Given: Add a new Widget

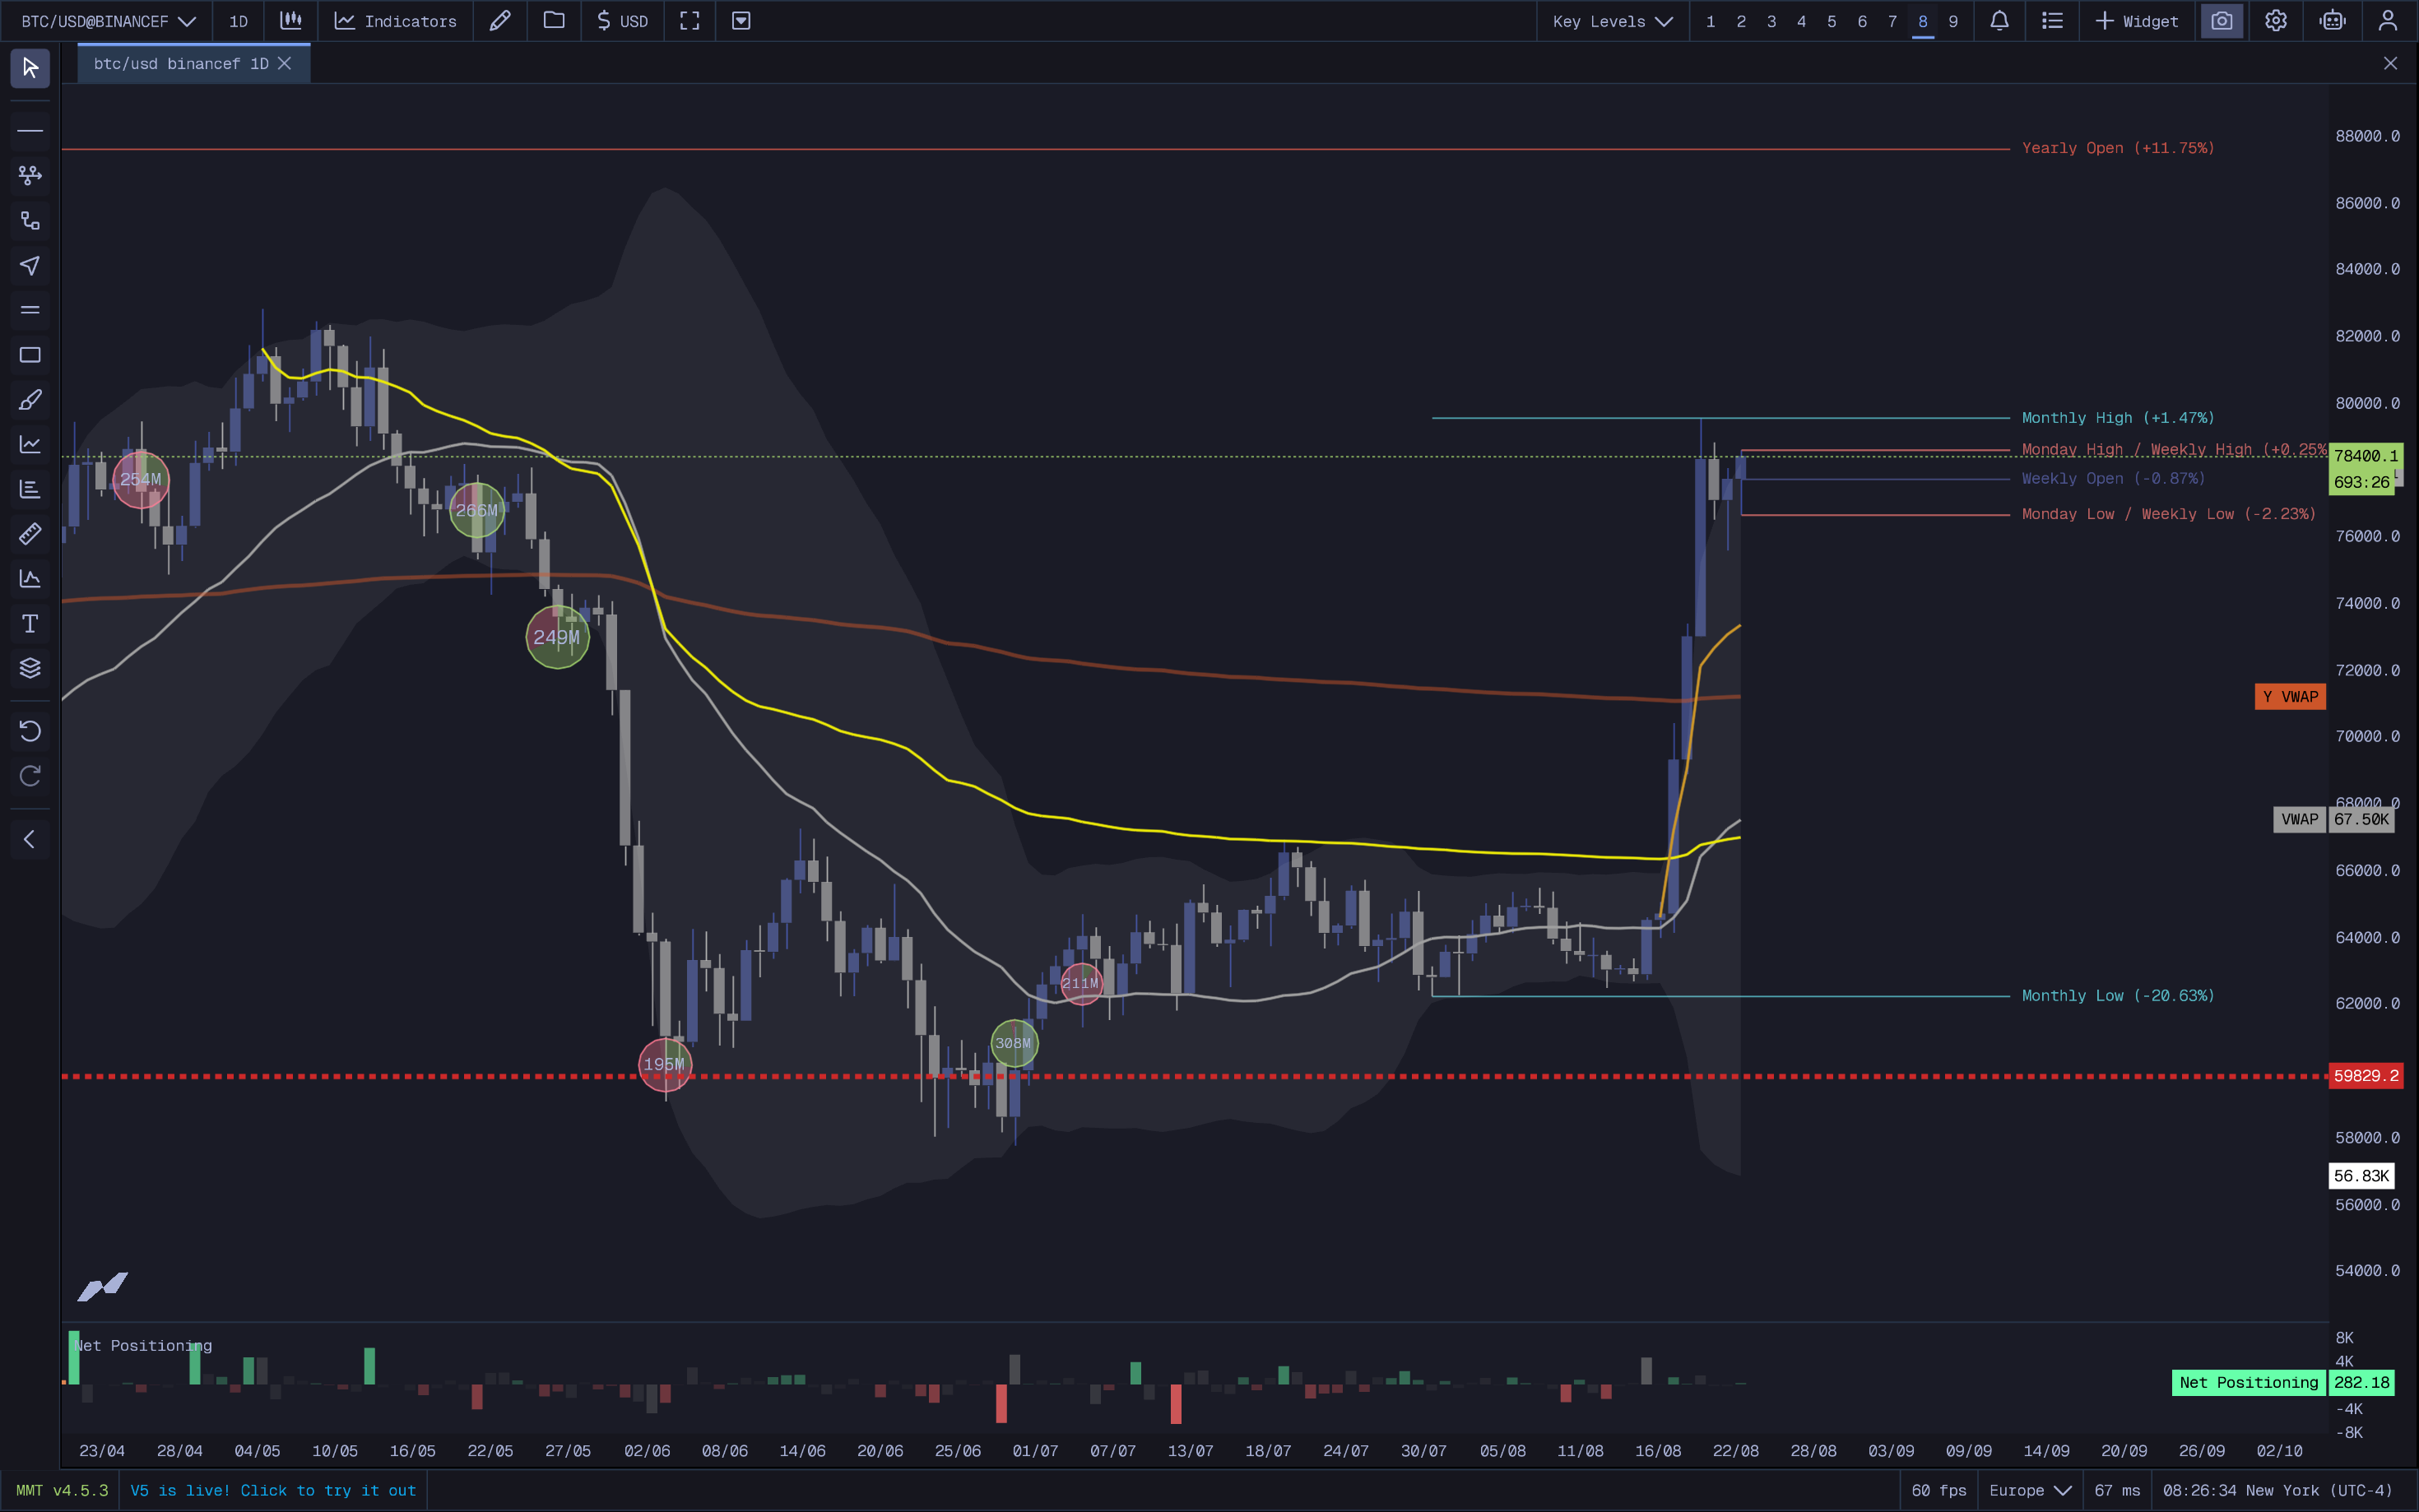Looking at the screenshot, I should coord(2136,21).
